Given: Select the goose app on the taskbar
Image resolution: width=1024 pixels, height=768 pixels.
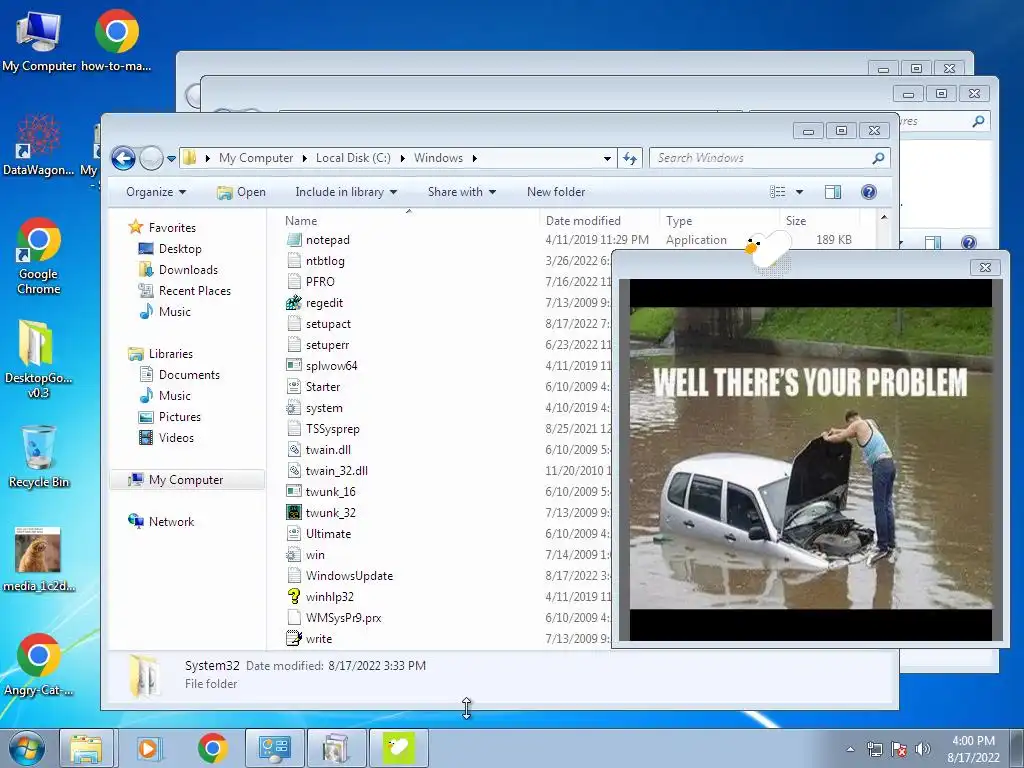Looking at the screenshot, I should click(x=399, y=748).
